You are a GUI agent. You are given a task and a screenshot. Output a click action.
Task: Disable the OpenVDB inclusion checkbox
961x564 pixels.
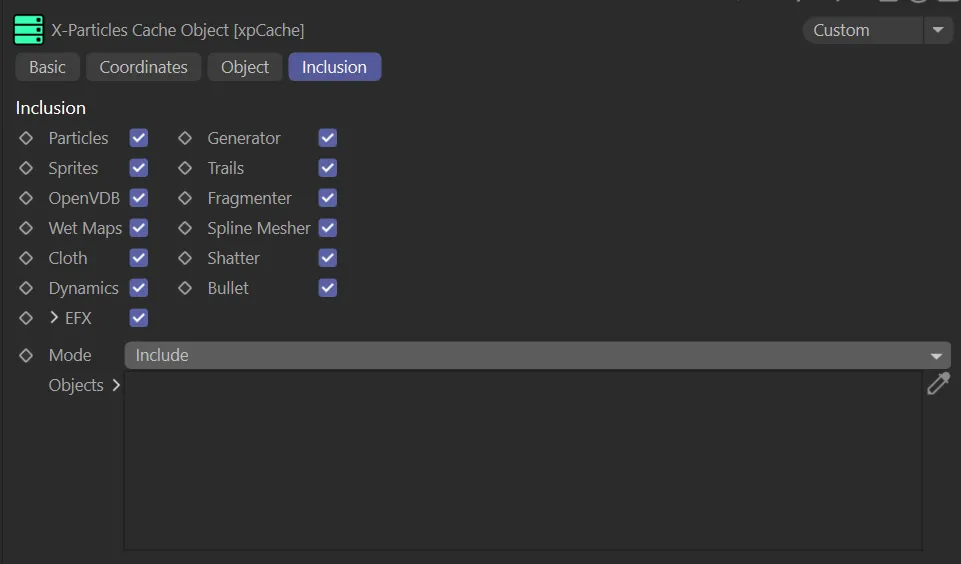pos(139,198)
